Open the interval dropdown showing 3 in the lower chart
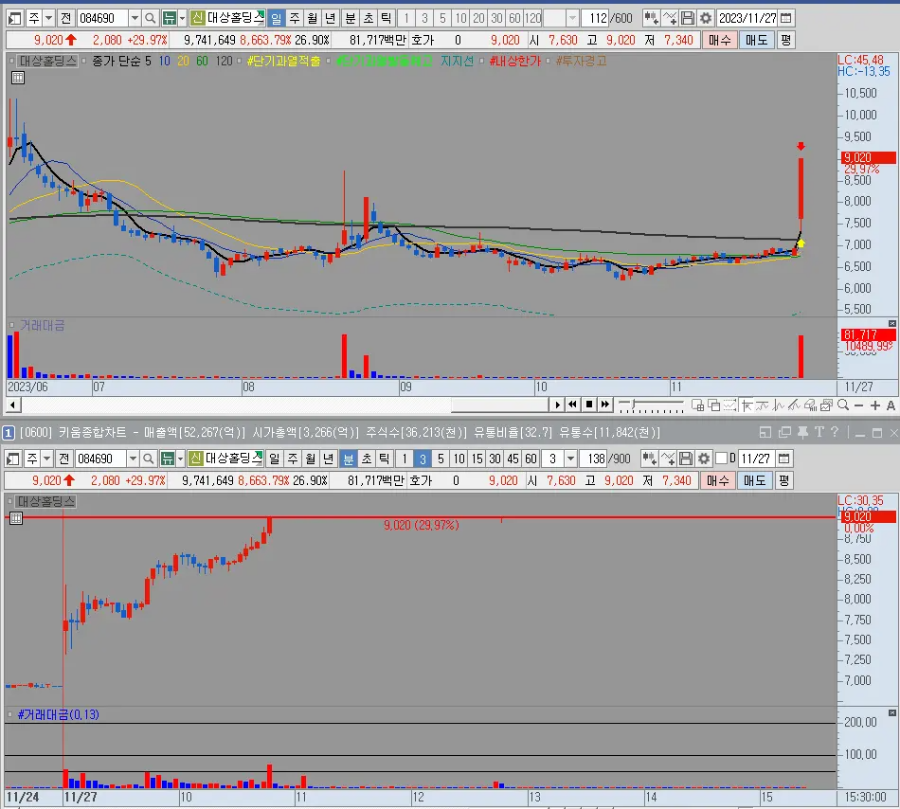This screenshot has height=809, width=900. click(x=571, y=459)
